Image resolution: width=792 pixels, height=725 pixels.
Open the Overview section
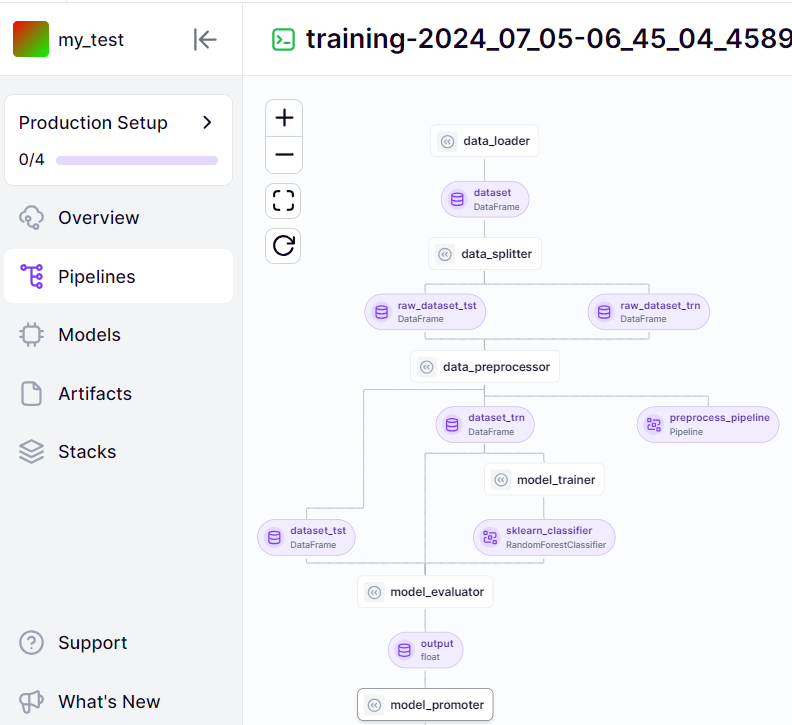[x=98, y=218]
